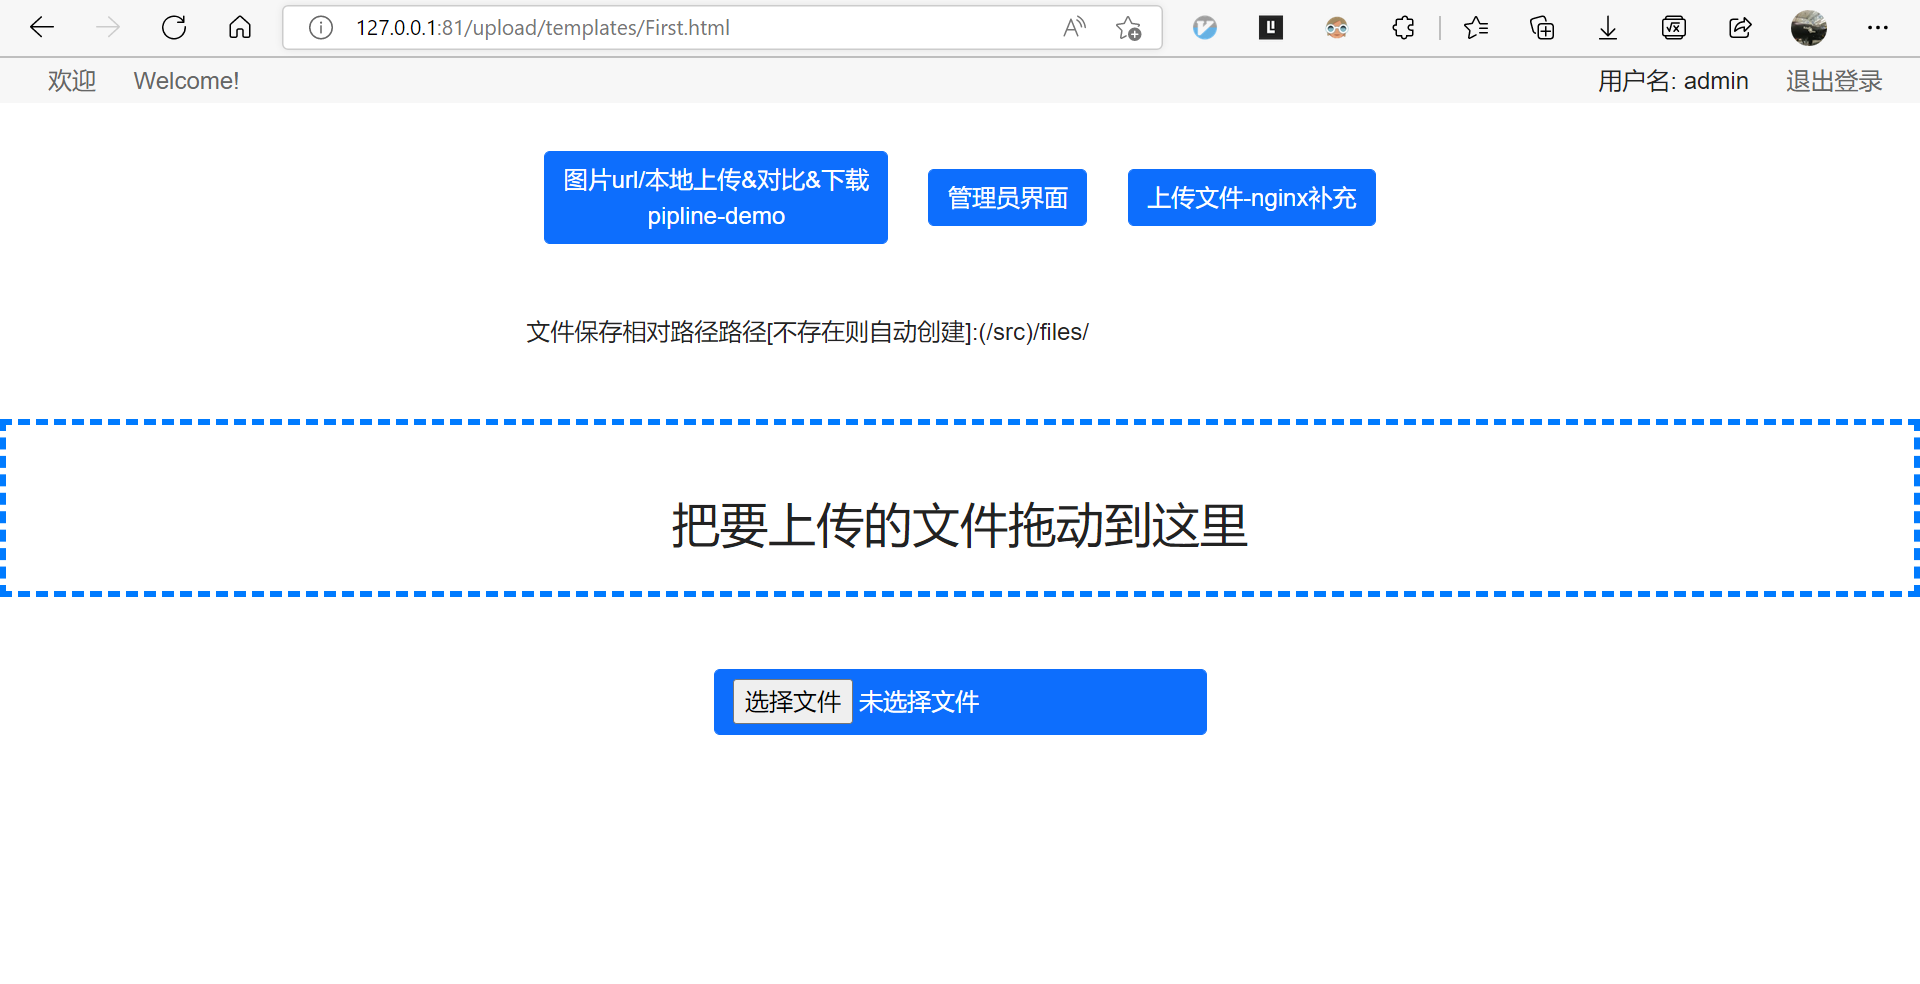The height and width of the screenshot is (984, 1920).
Task: Open the browser home page
Action: [240, 28]
